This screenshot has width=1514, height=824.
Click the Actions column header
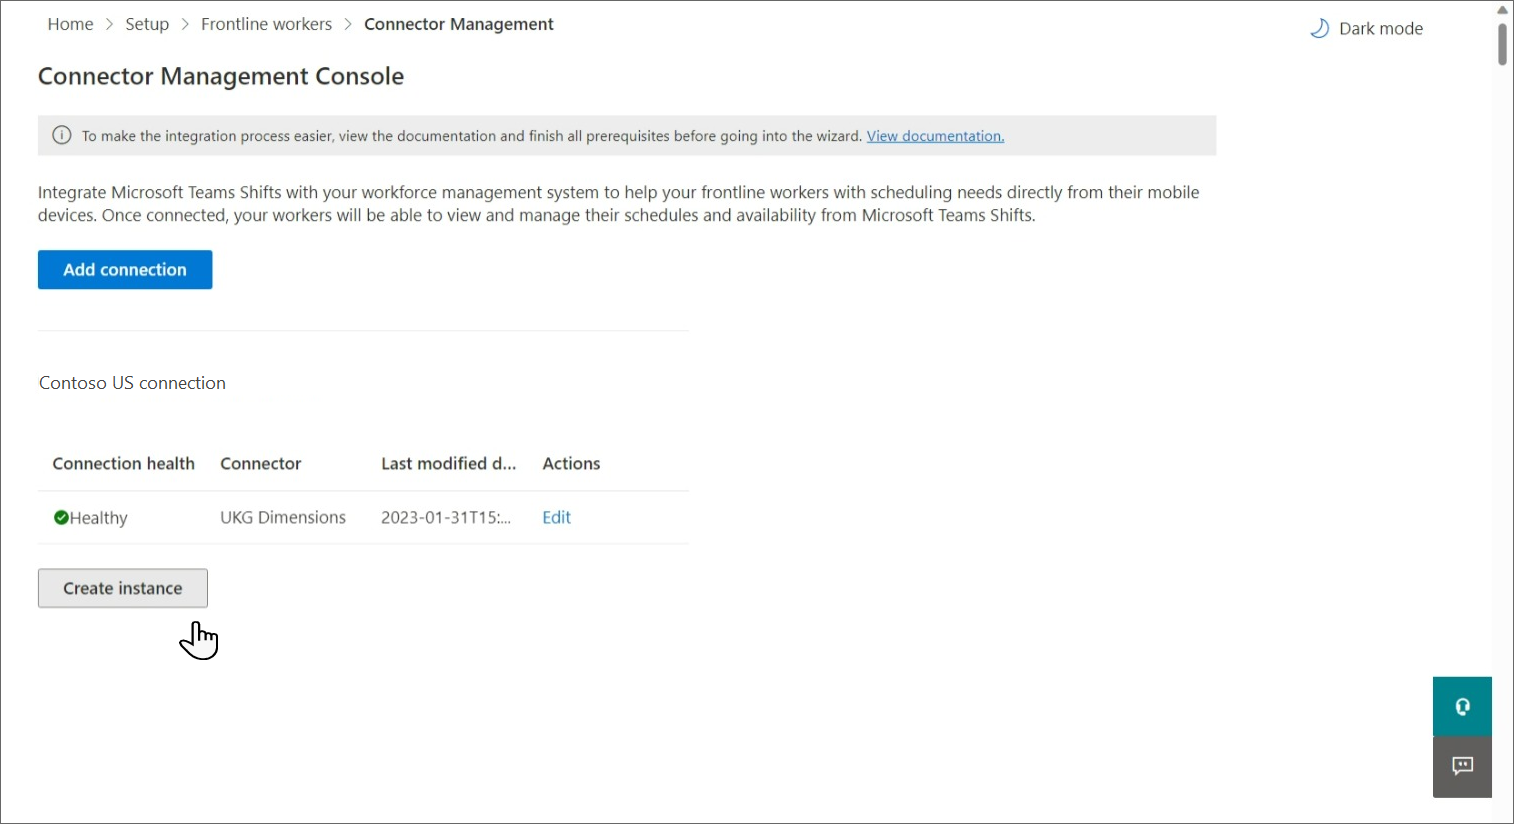[x=571, y=463]
